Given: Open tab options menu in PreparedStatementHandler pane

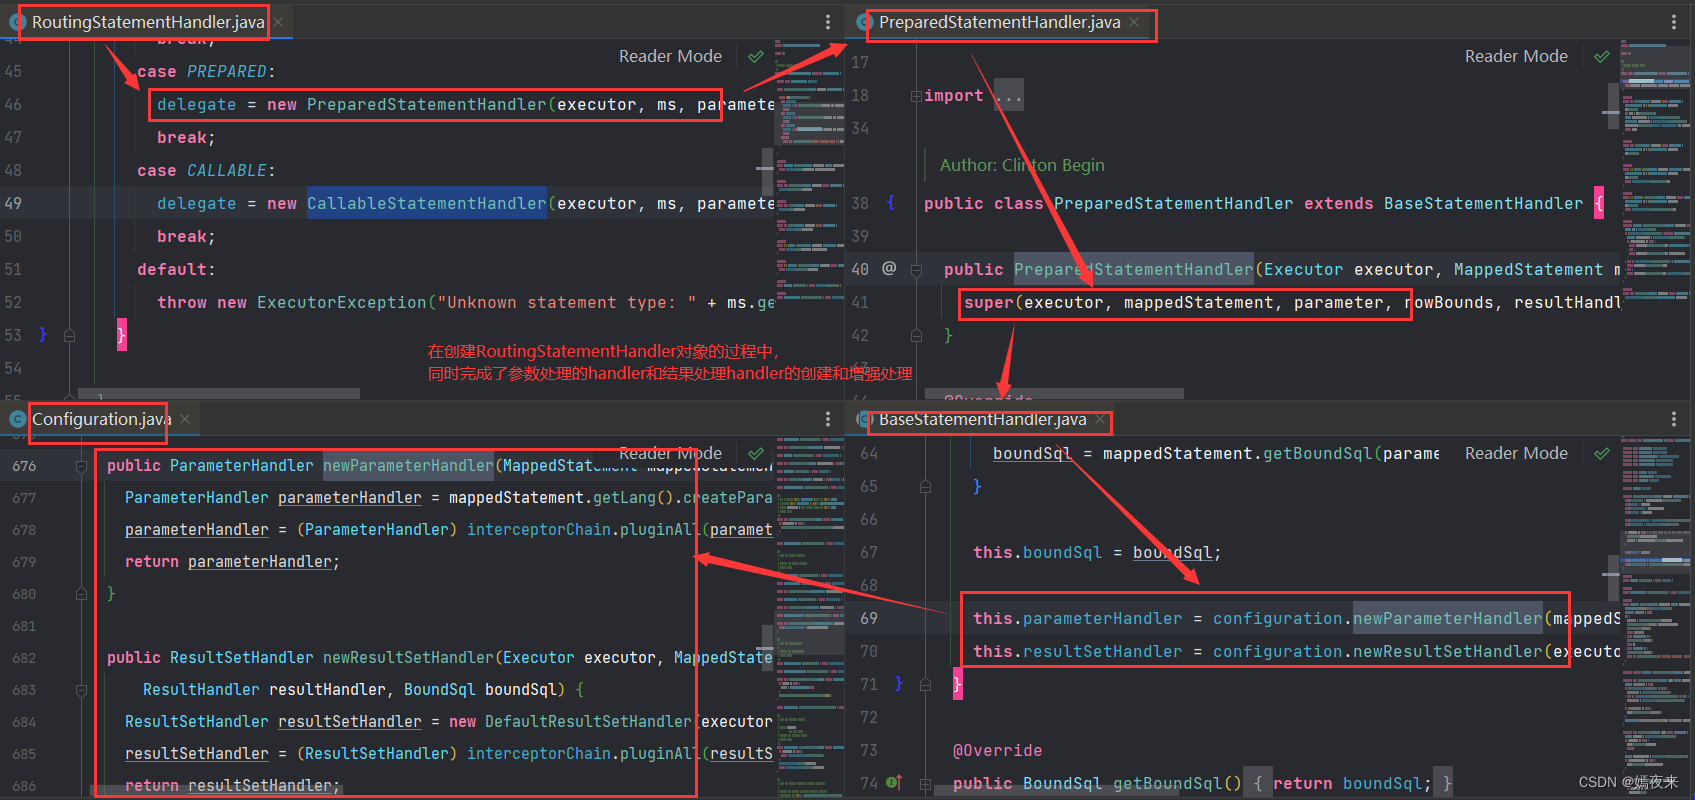Looking at the screenshot, I should click(x=1674, y=22).
